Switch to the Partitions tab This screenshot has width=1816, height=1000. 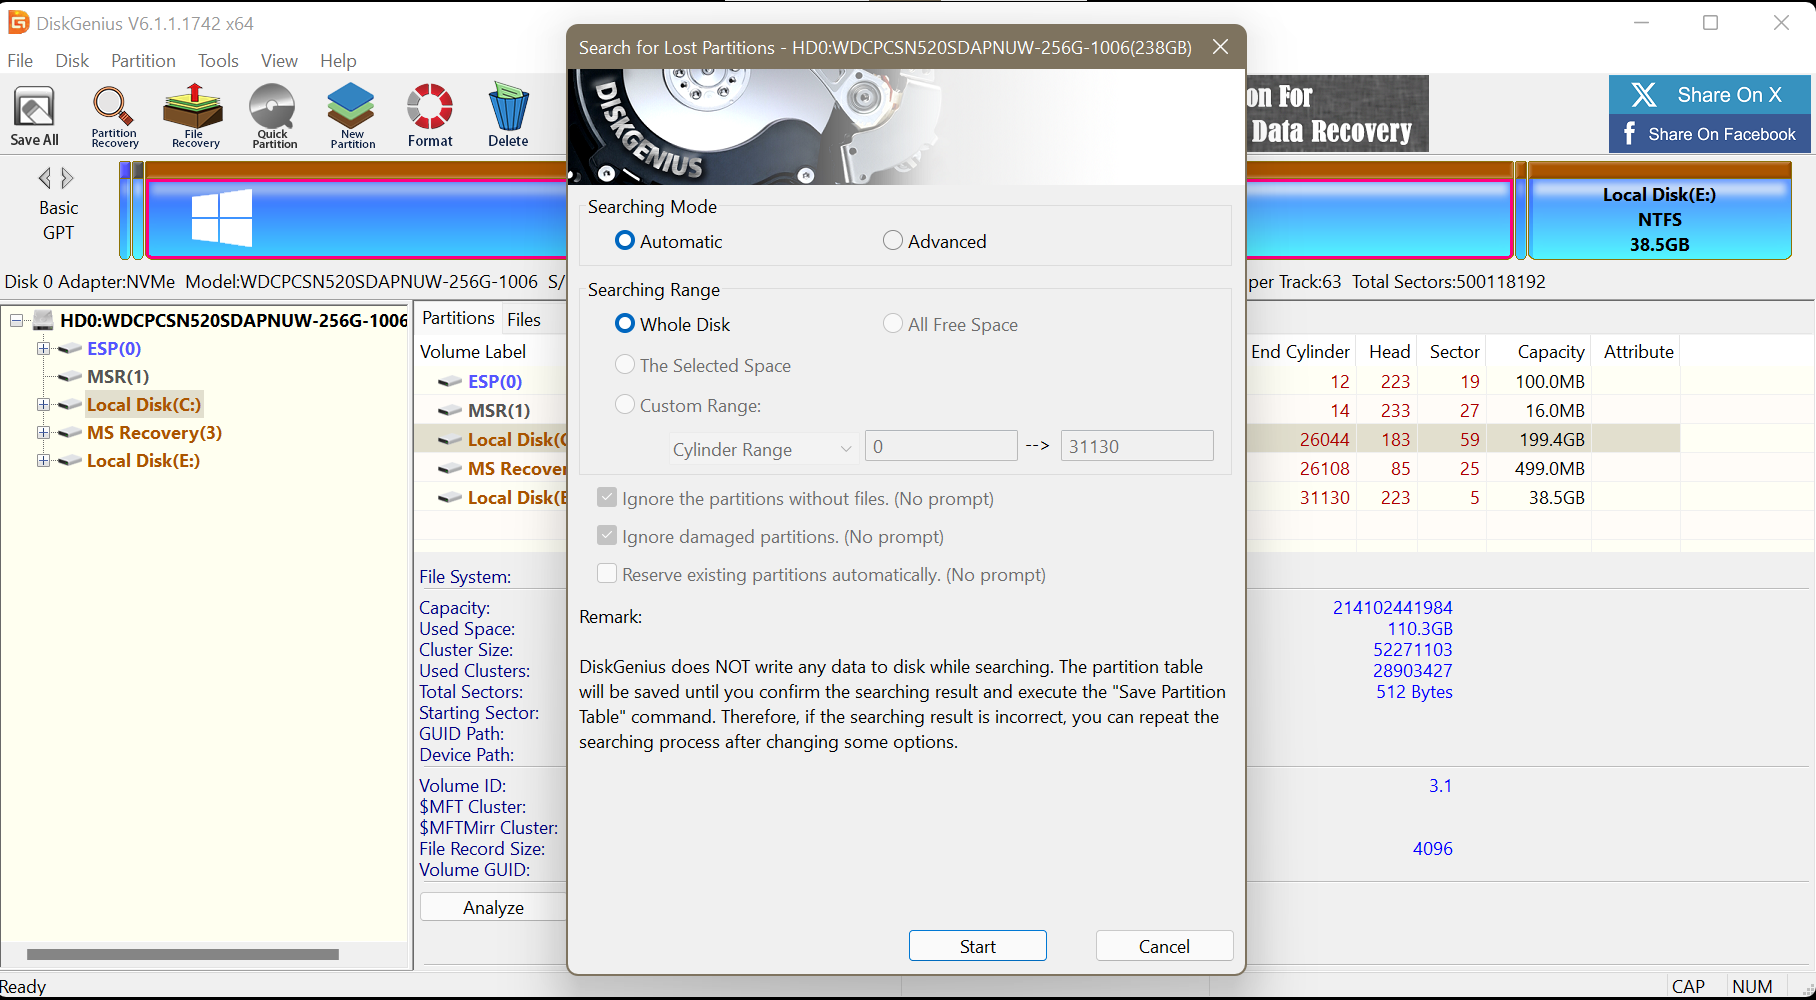click(x=458, y=318)
